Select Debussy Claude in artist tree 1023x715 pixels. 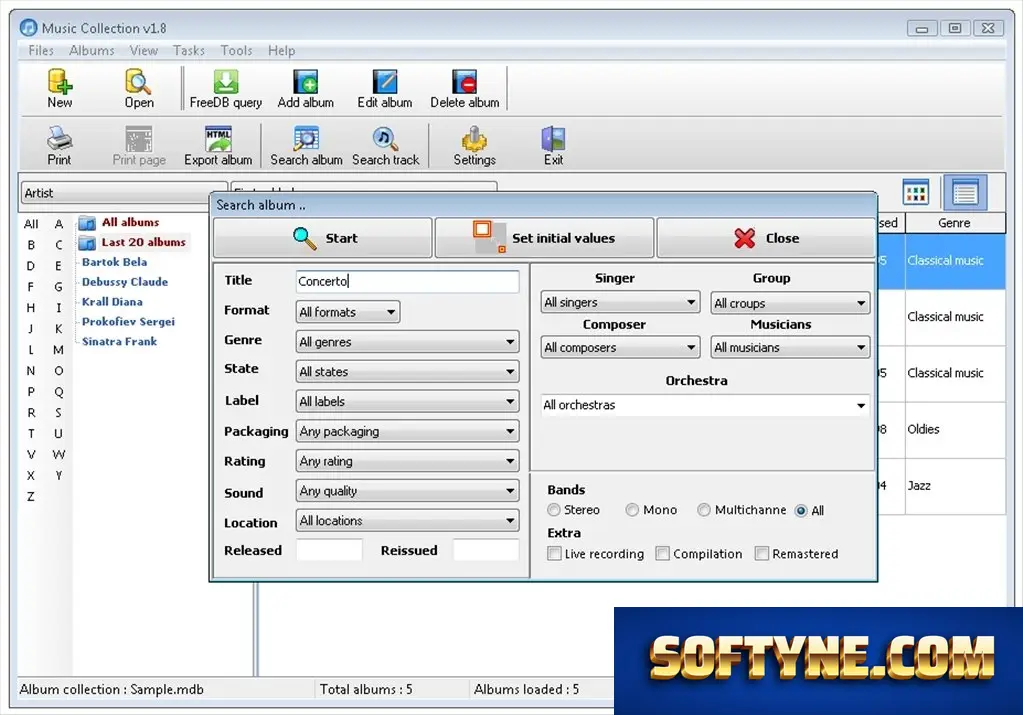125,282
